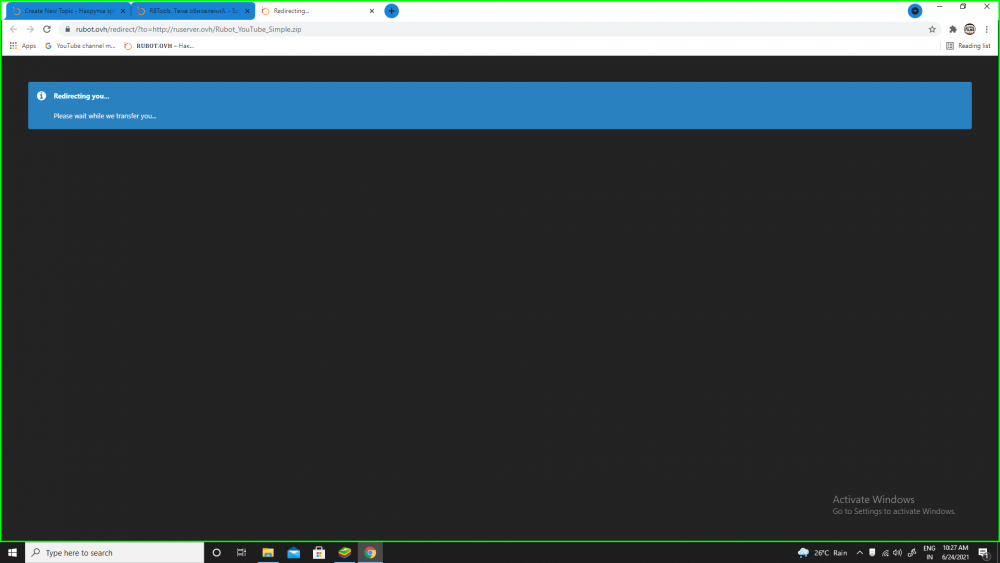Click the removable device tray icon
The image size is (1000, 563).
click(x=872, y=553)
